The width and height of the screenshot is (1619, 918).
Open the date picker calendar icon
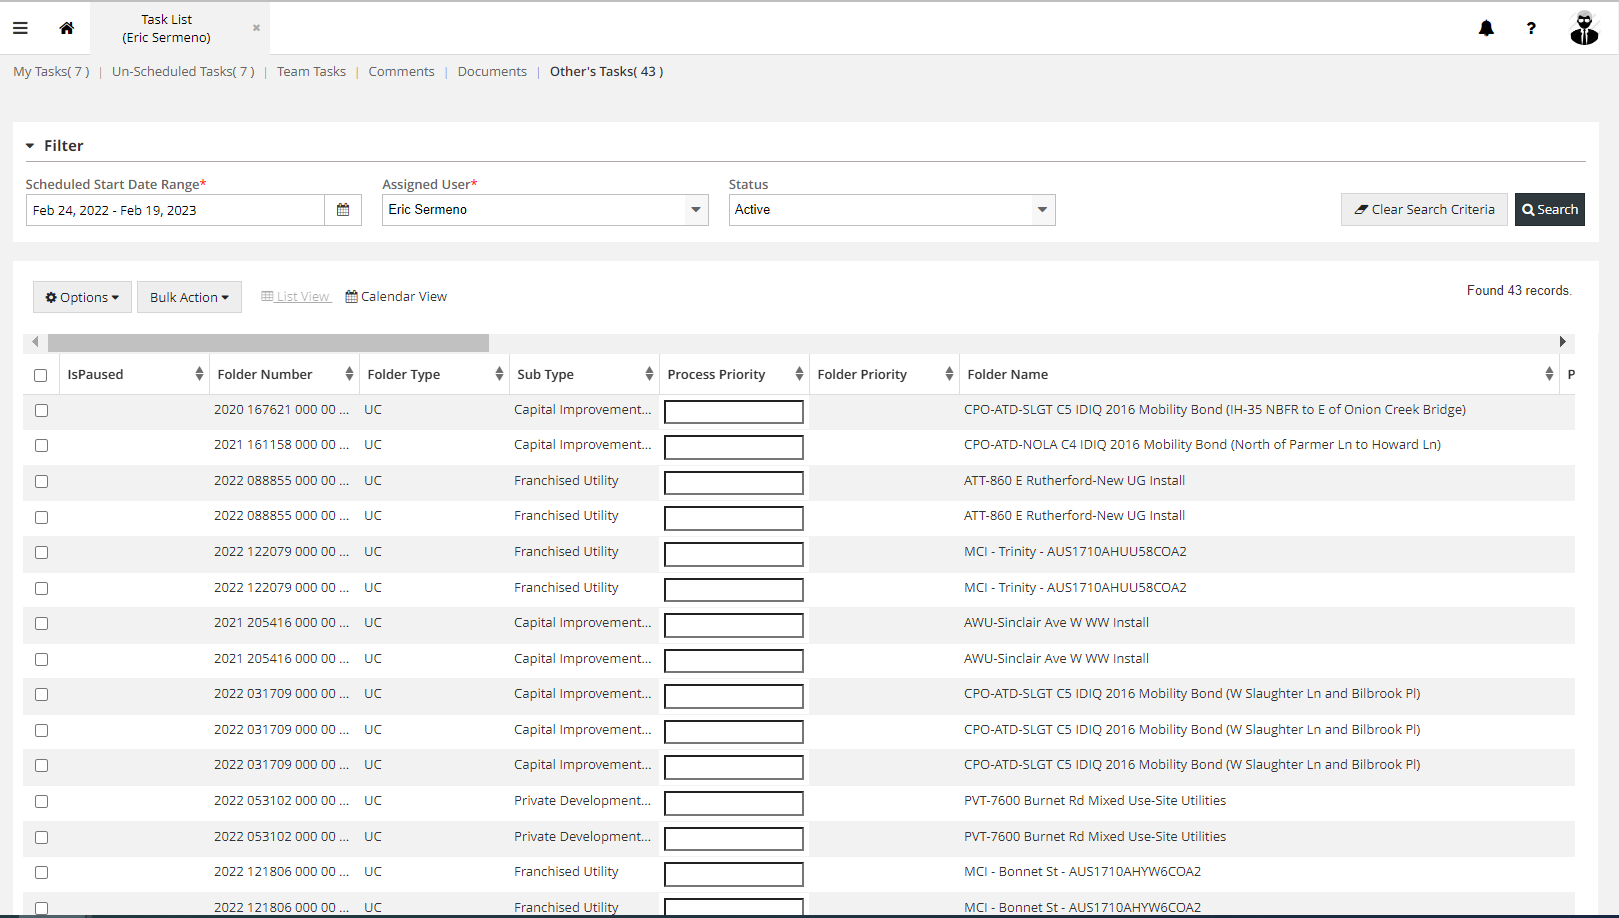(343, 209)
